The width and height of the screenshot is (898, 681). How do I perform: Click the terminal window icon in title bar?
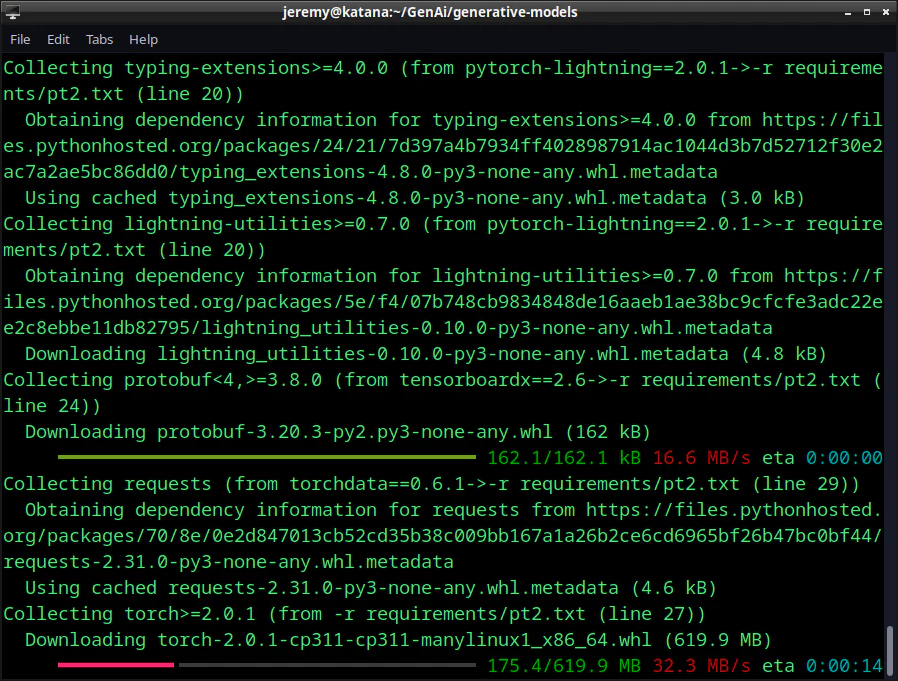pos(12,11)
